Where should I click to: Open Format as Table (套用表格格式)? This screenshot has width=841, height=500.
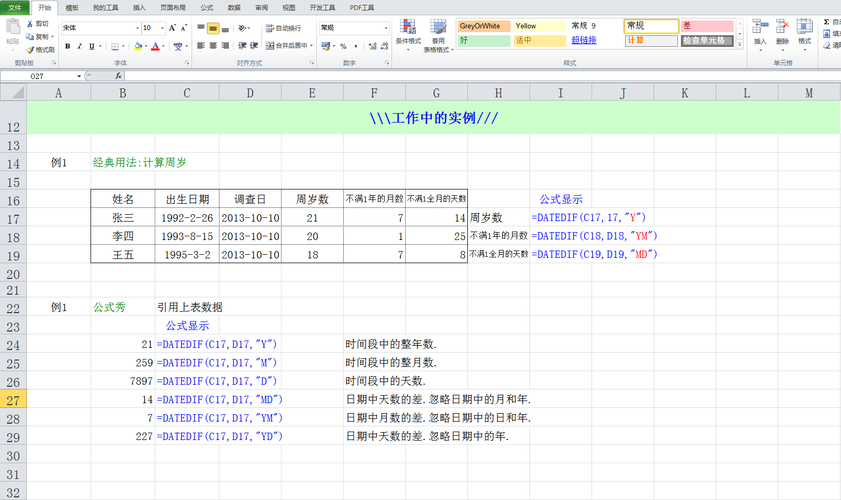(x=438, y=34)
